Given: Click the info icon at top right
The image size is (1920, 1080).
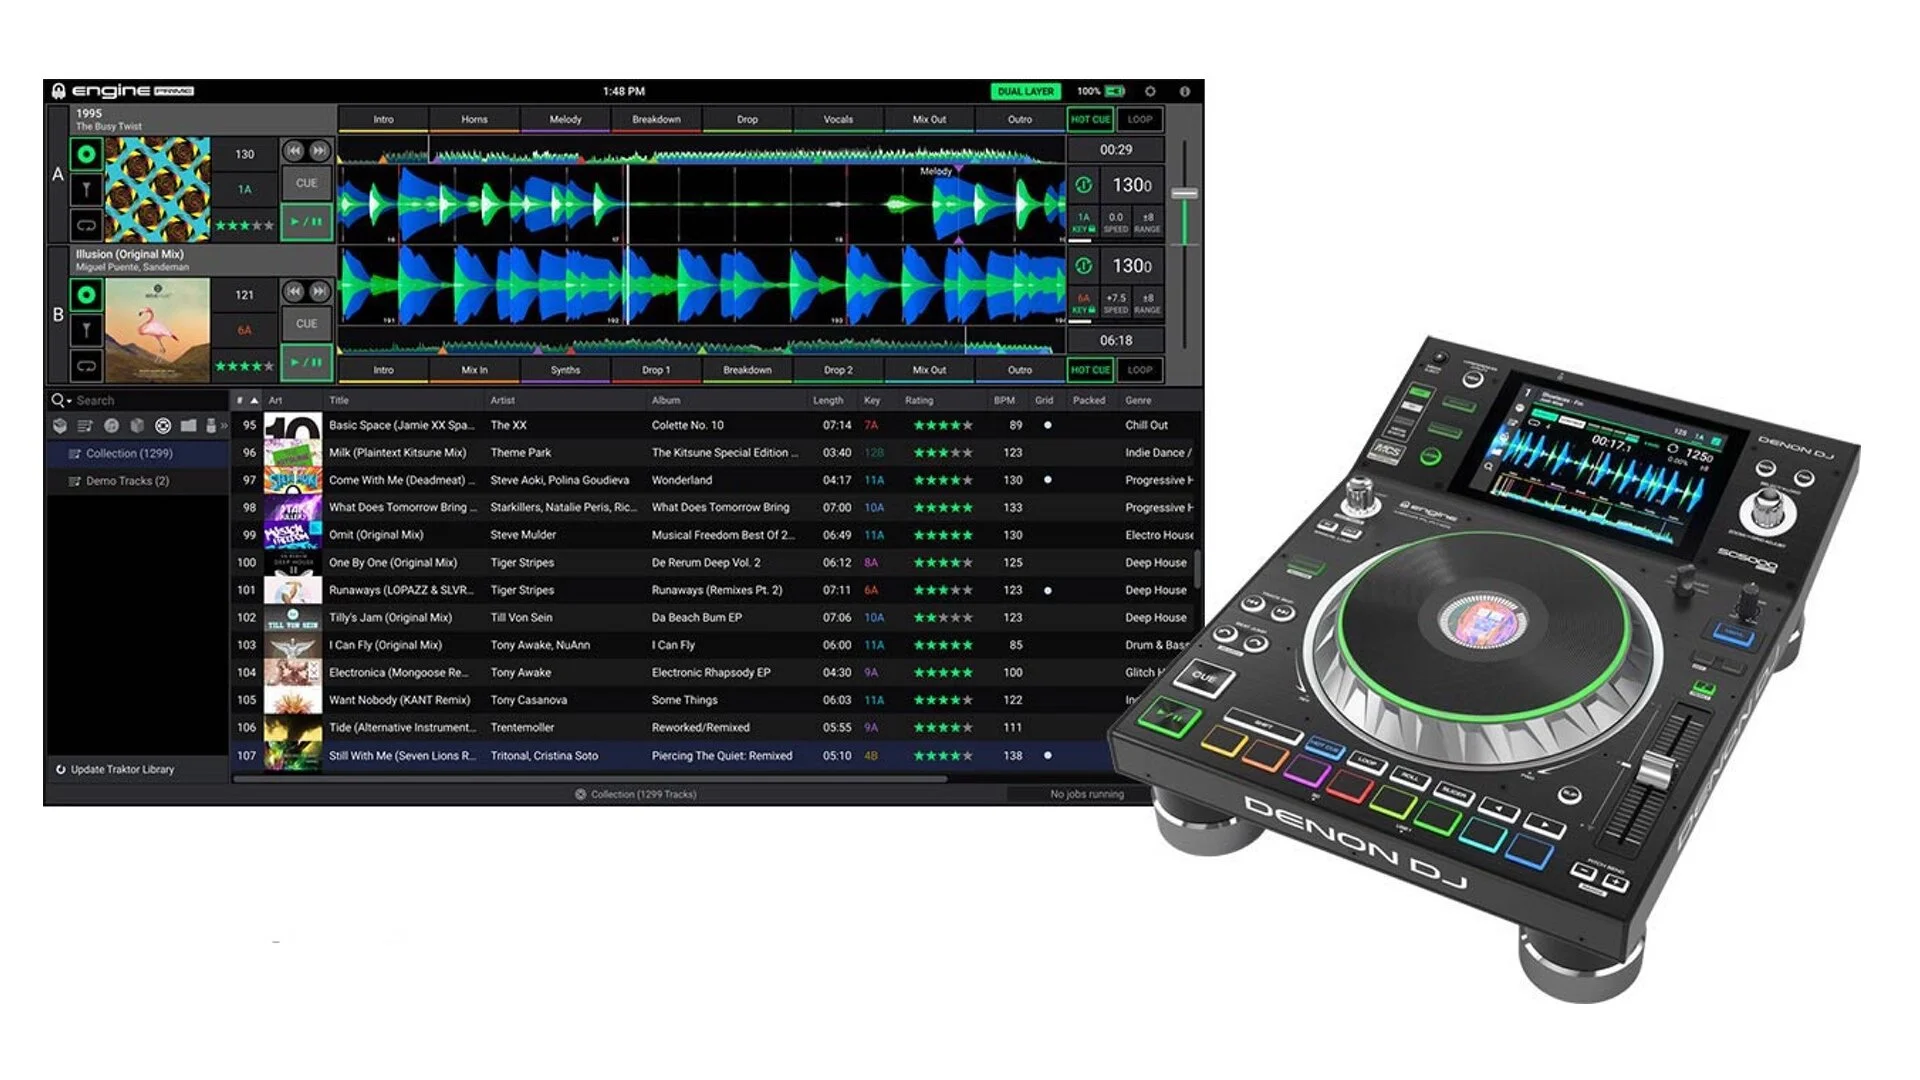Looking at the screenshot, I should pos(1183,91).
